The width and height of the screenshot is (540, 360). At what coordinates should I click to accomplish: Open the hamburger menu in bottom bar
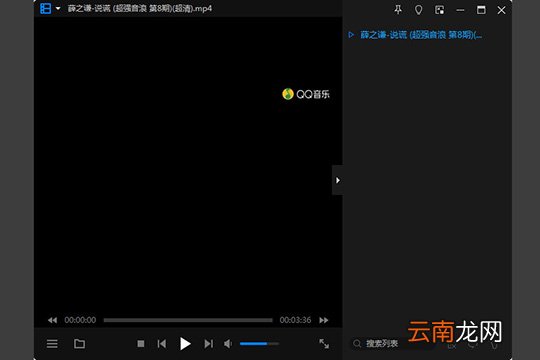click(52, 344)
